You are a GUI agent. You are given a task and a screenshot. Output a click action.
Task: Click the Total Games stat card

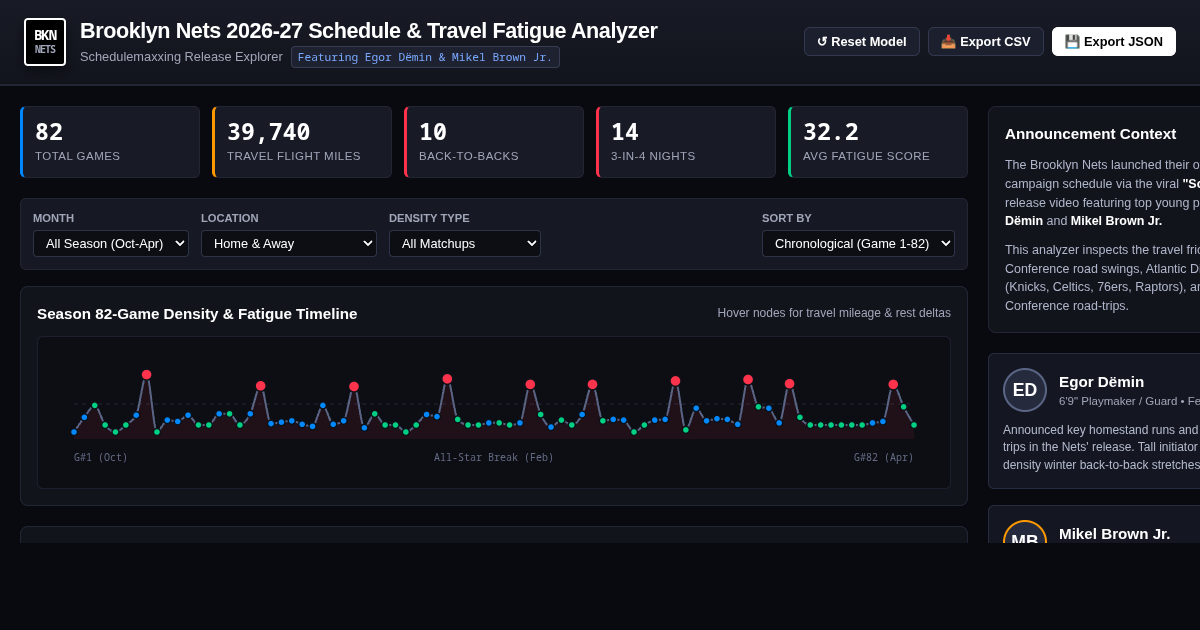pyautogui.click(x=110, y=142)
